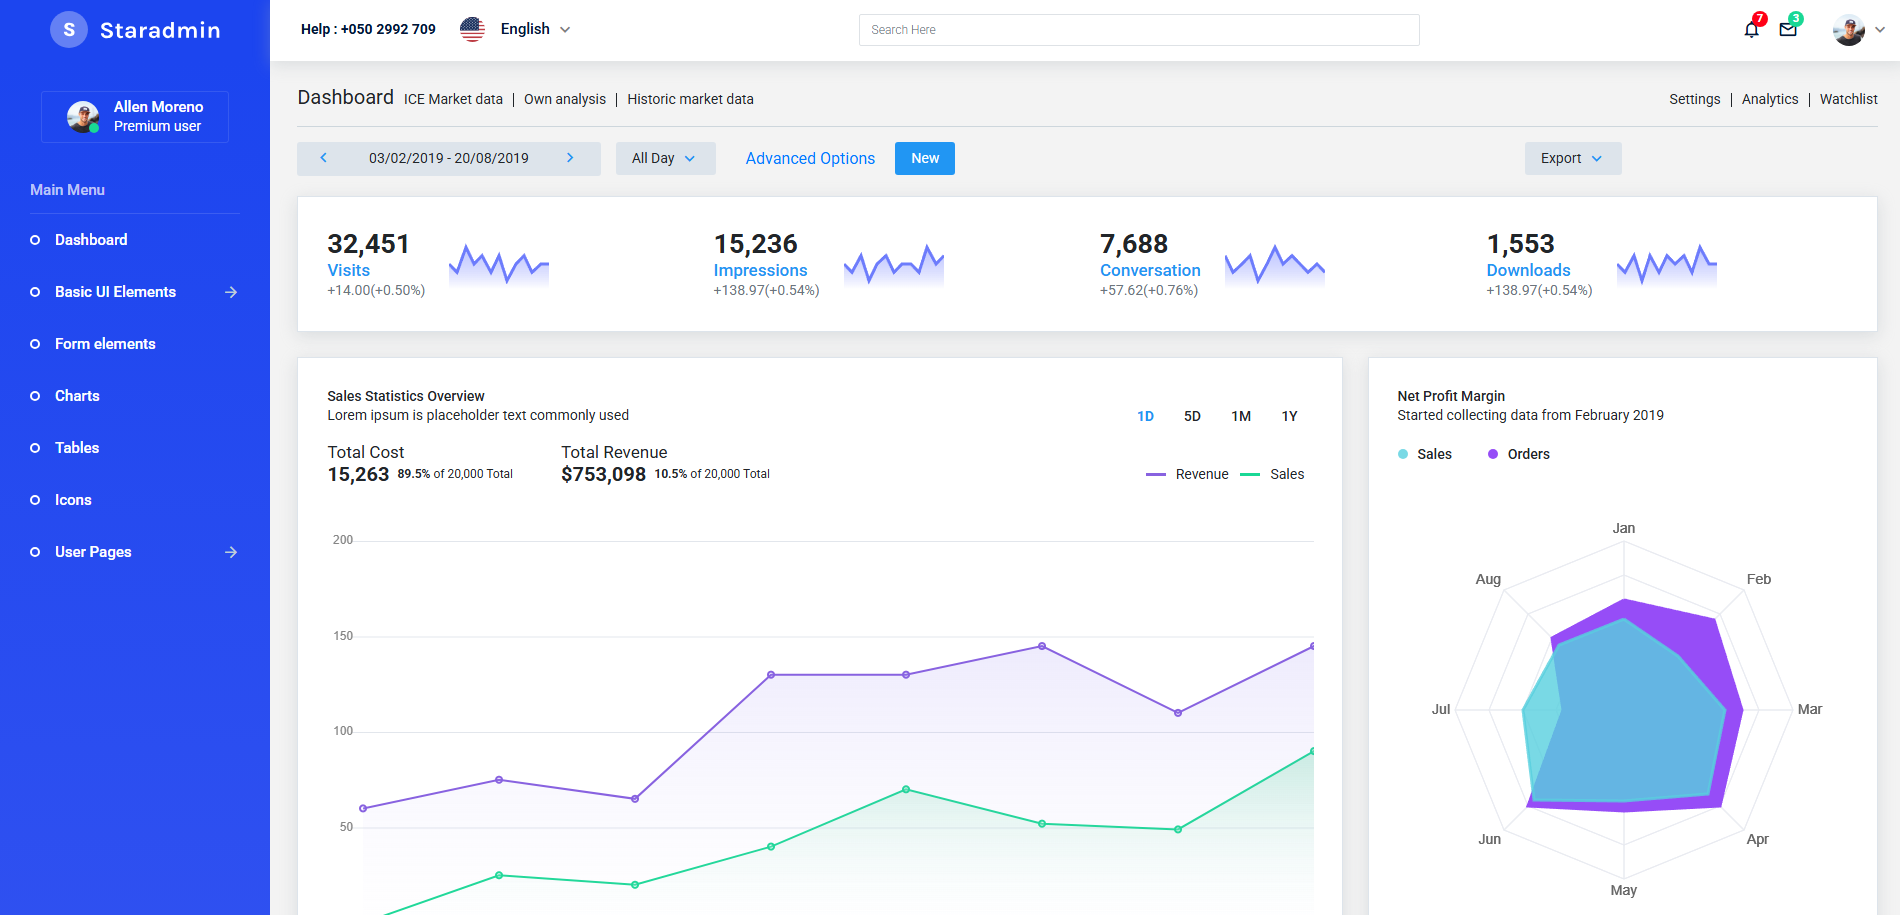The height and width of the screenshot is (915, 1900).
Task: Click the Visits sparkline chart
Action: (499, 265)
